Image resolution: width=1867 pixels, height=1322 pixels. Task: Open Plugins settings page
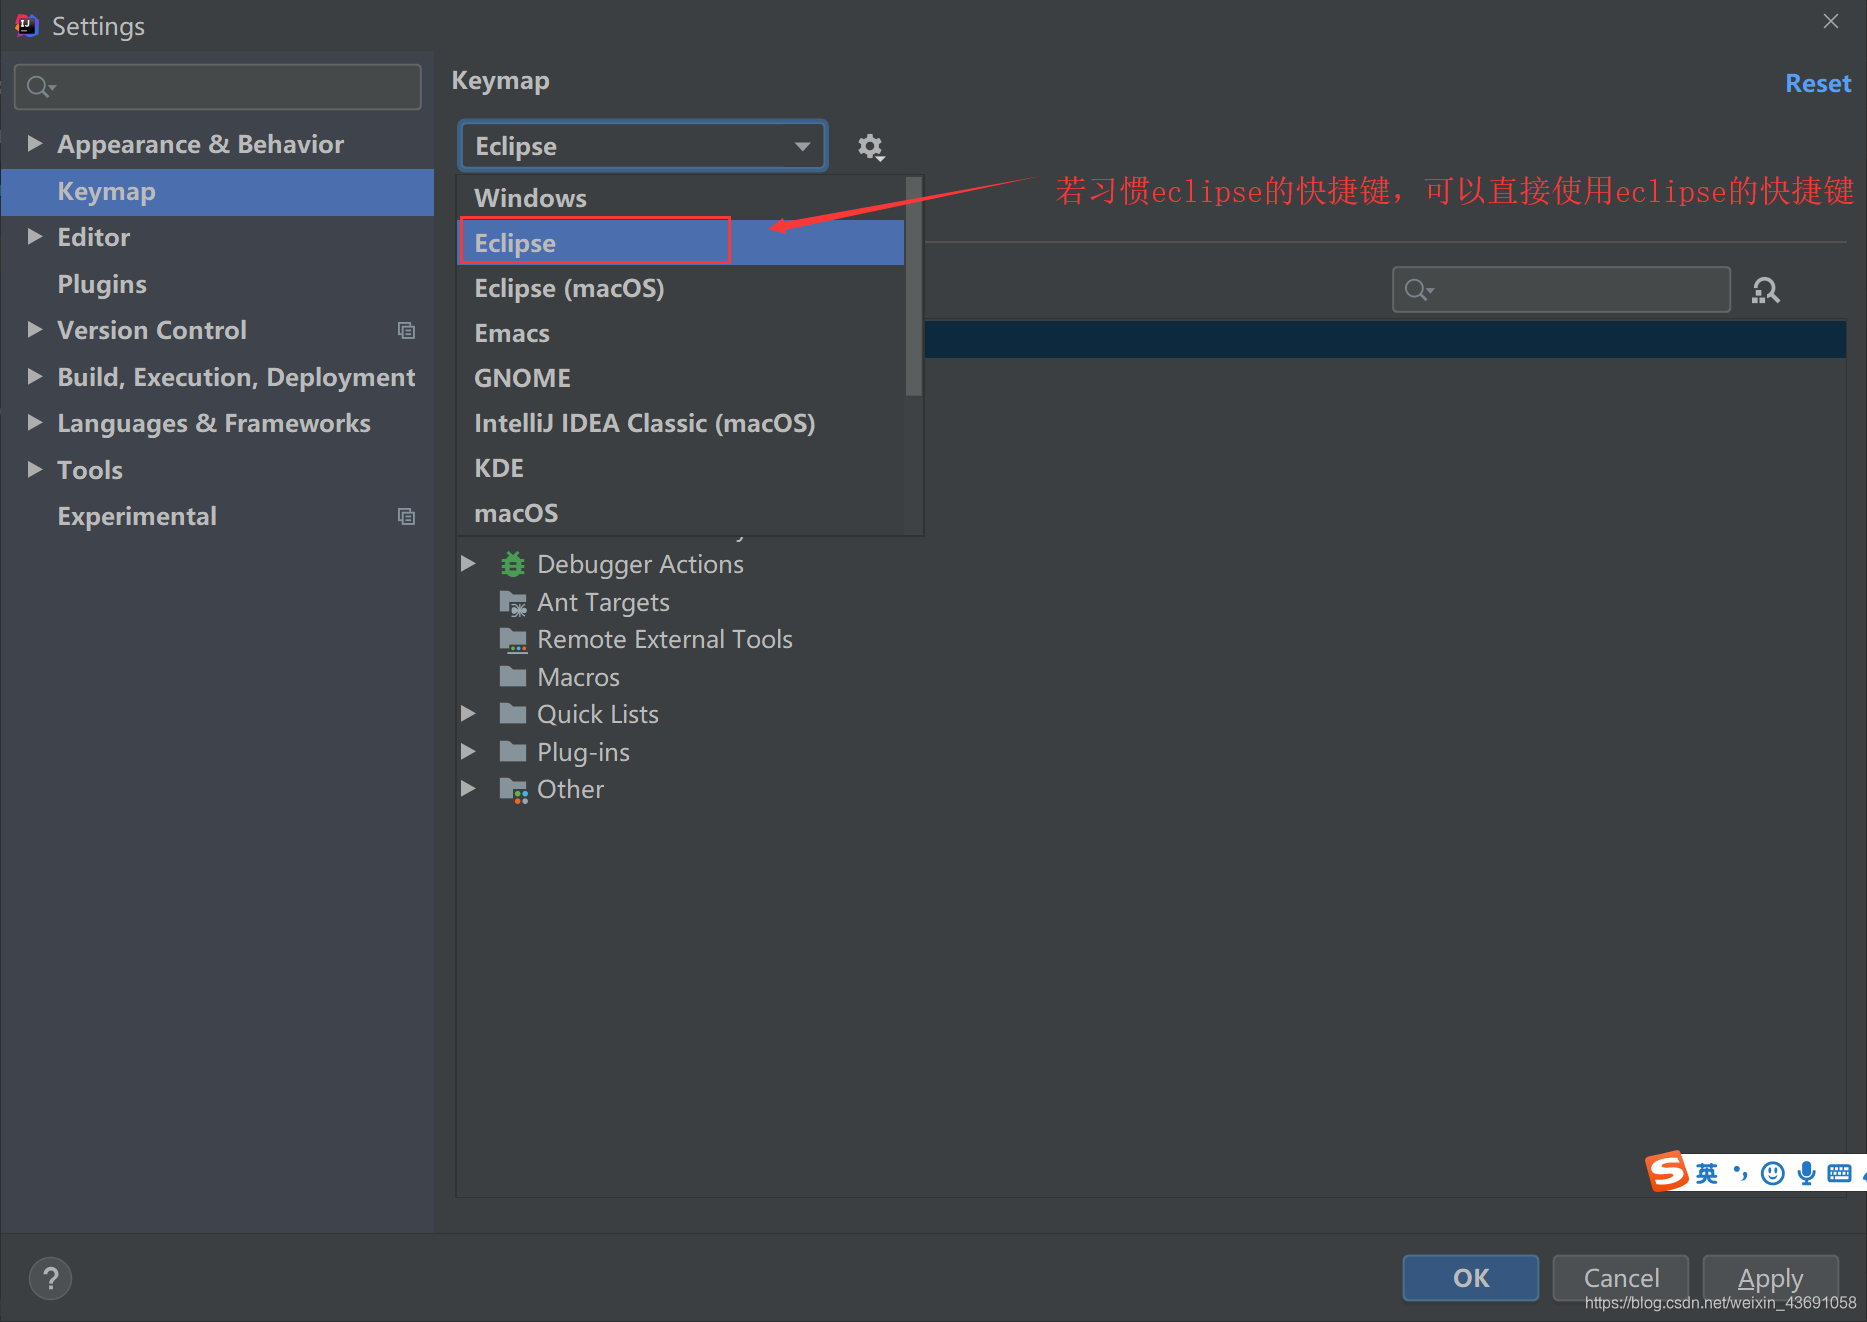click(x=217, y=284)
